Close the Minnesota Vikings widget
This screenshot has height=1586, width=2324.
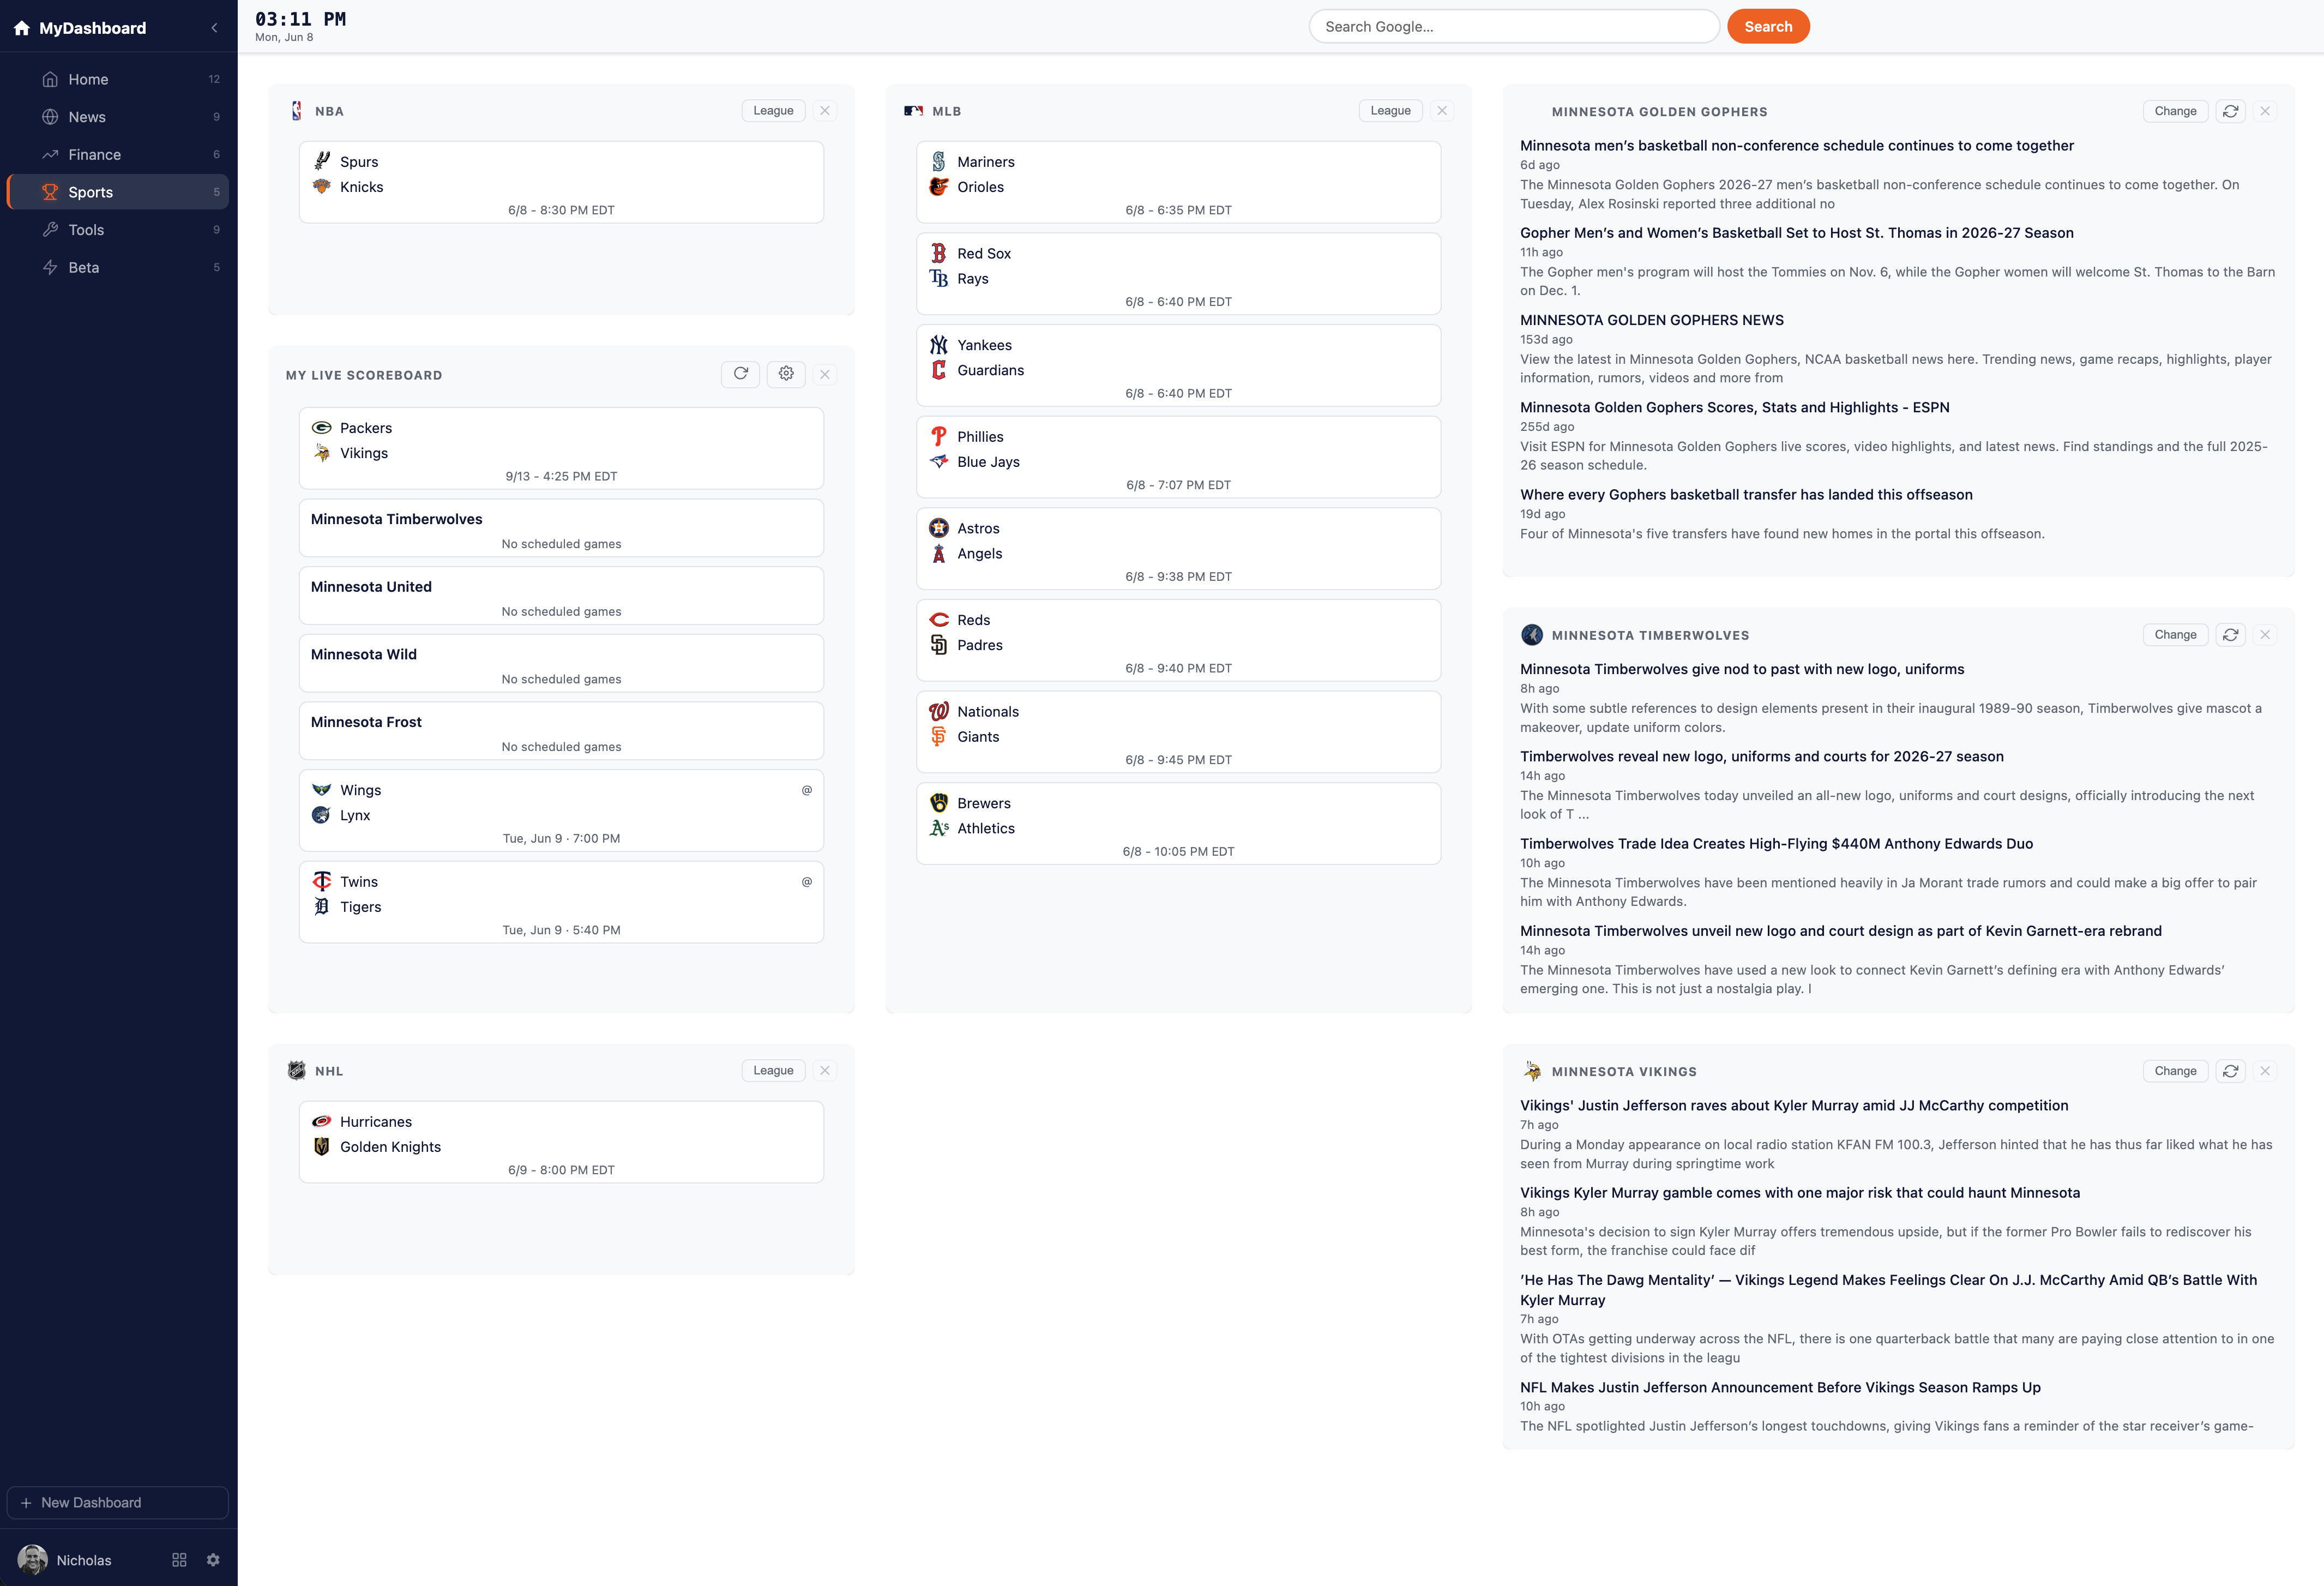click(x=2265, y=1071)
